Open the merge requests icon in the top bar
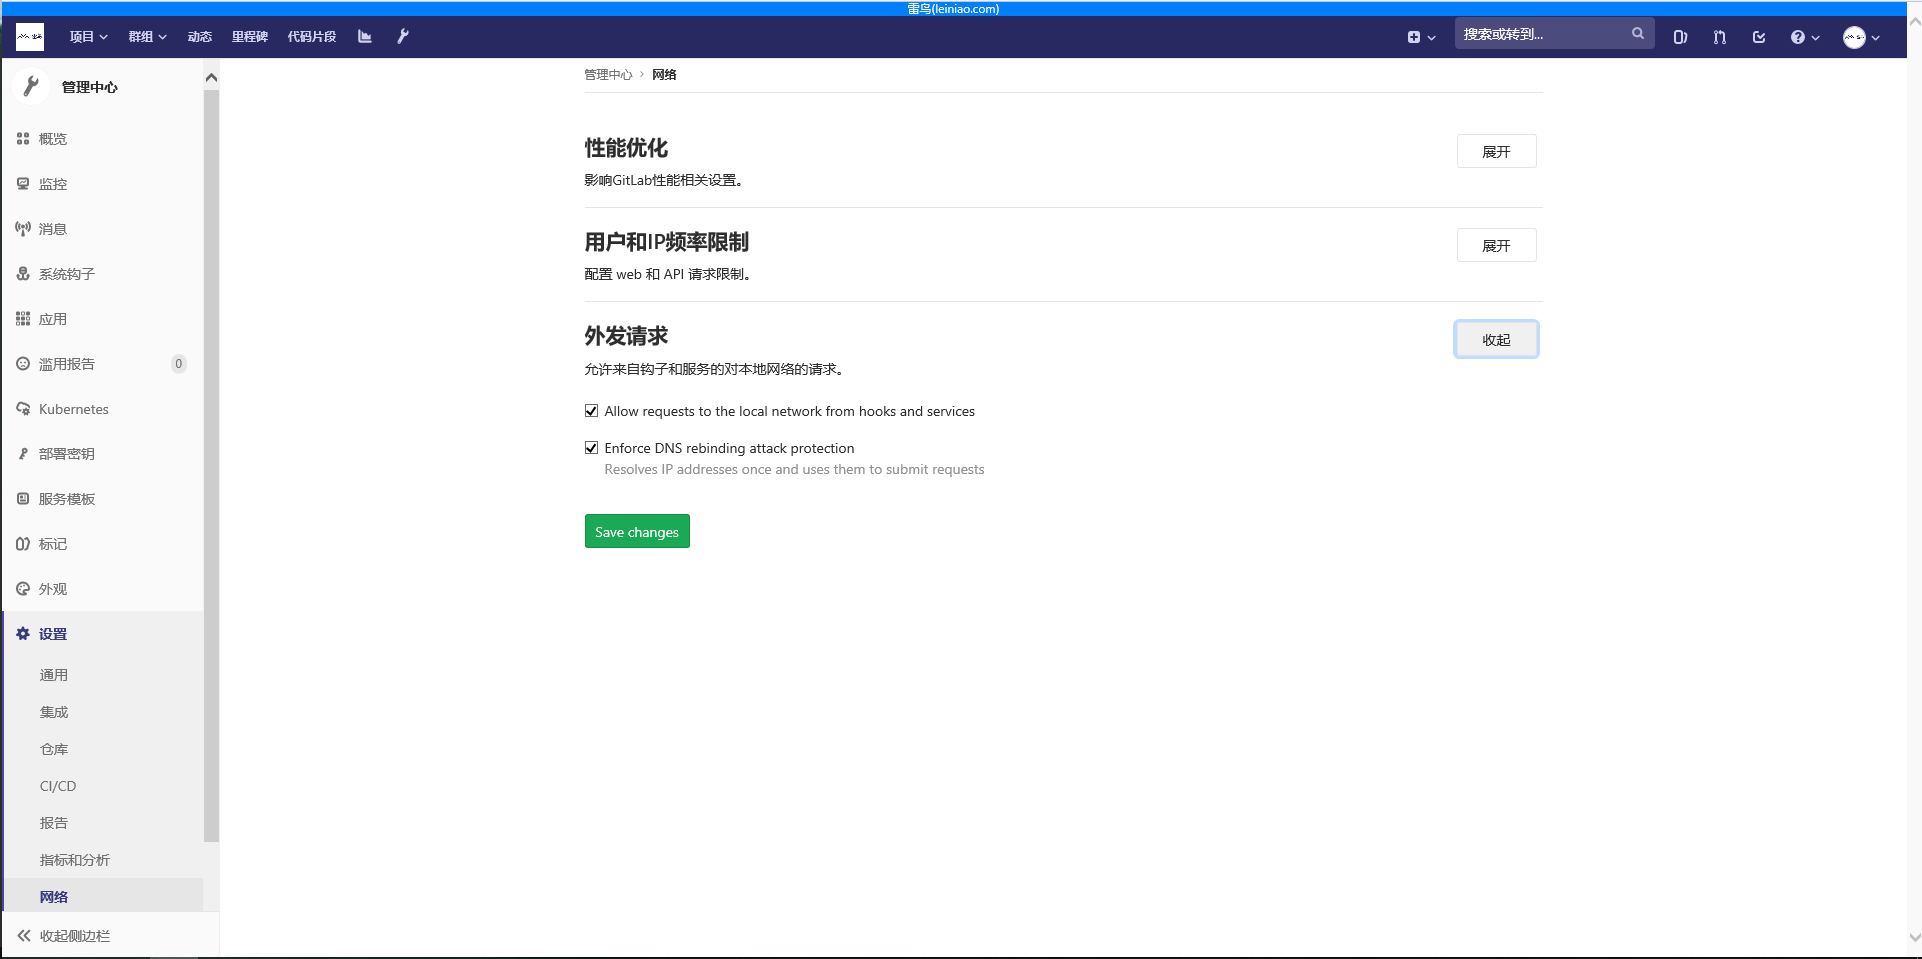Image resolution: width=1922 pixels, height=959 pixels. coord(1719,37)
